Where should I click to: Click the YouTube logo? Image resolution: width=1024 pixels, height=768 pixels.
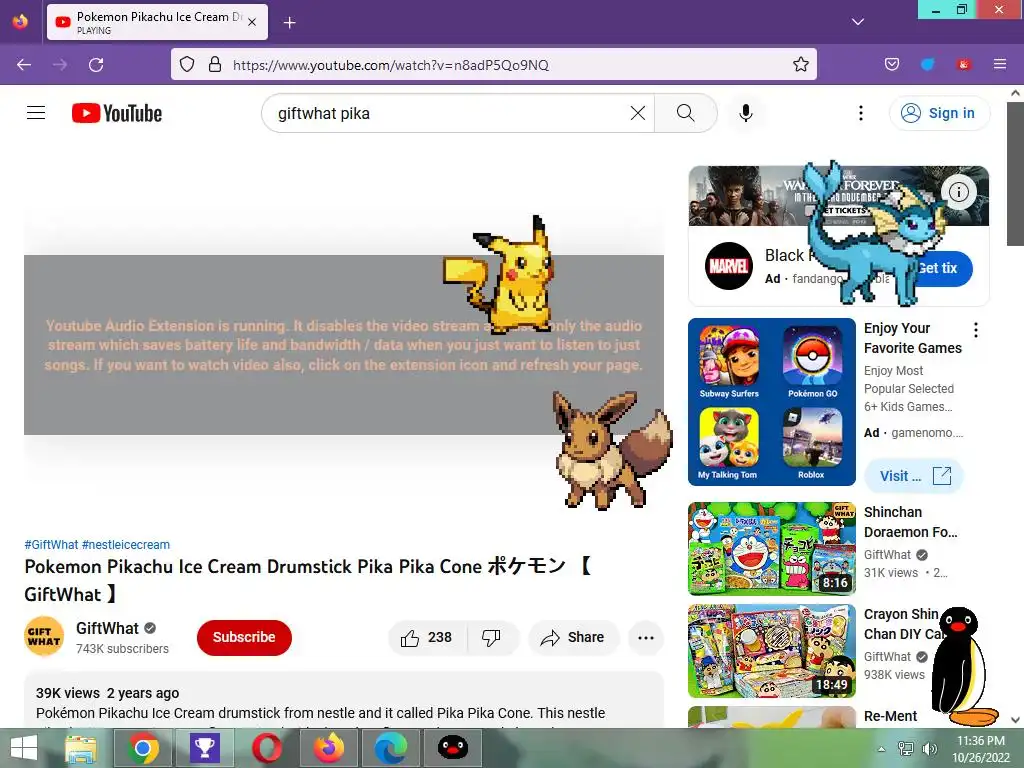pyautogui.click(x=117, y=113)
